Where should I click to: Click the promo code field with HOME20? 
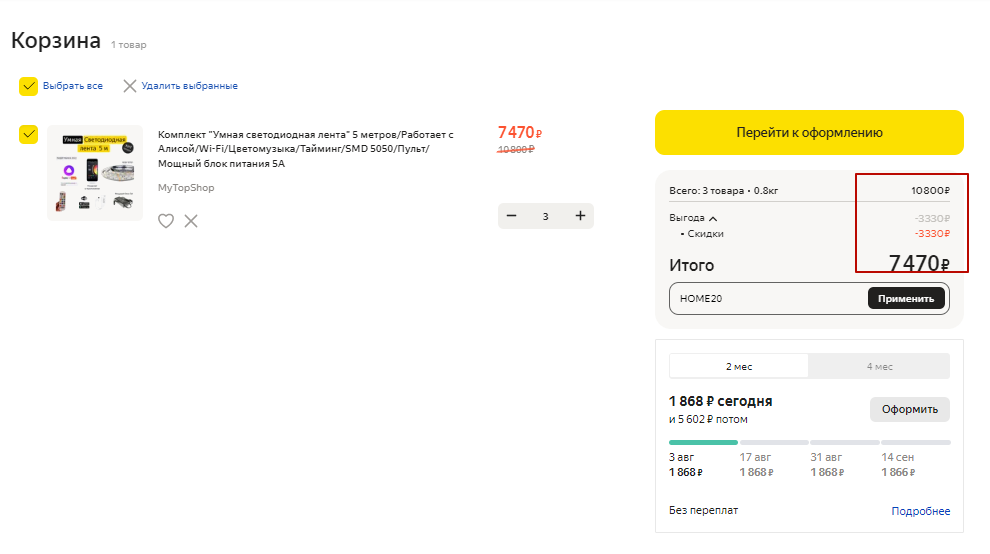[x=765, y=298]
